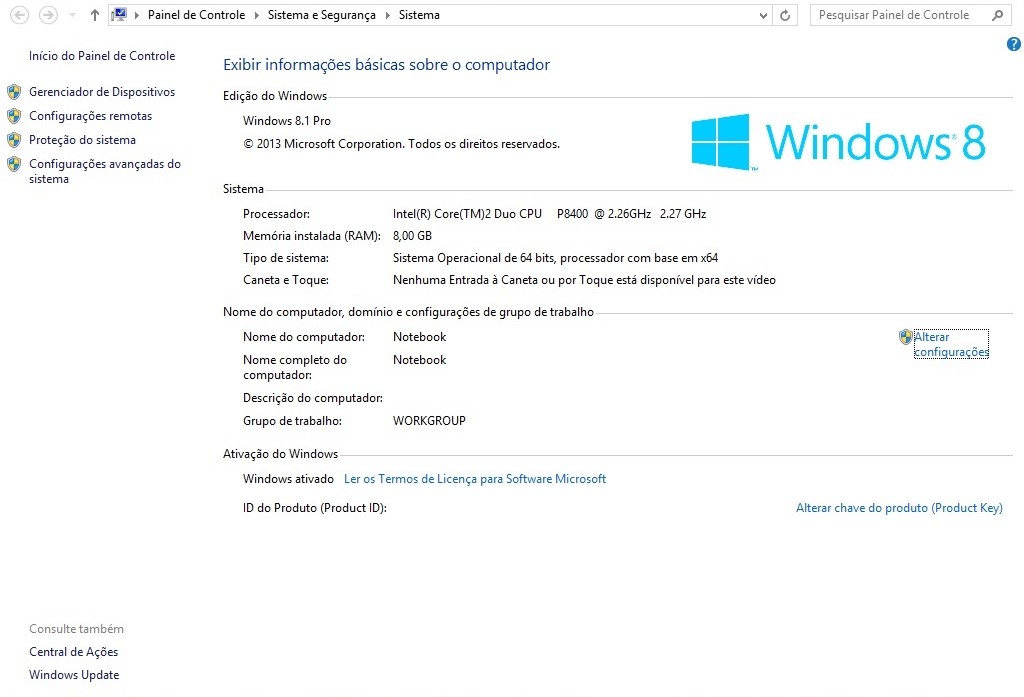1024x697 pixels.
Task: Open Central de Ações
Action: tap(74, 651)
